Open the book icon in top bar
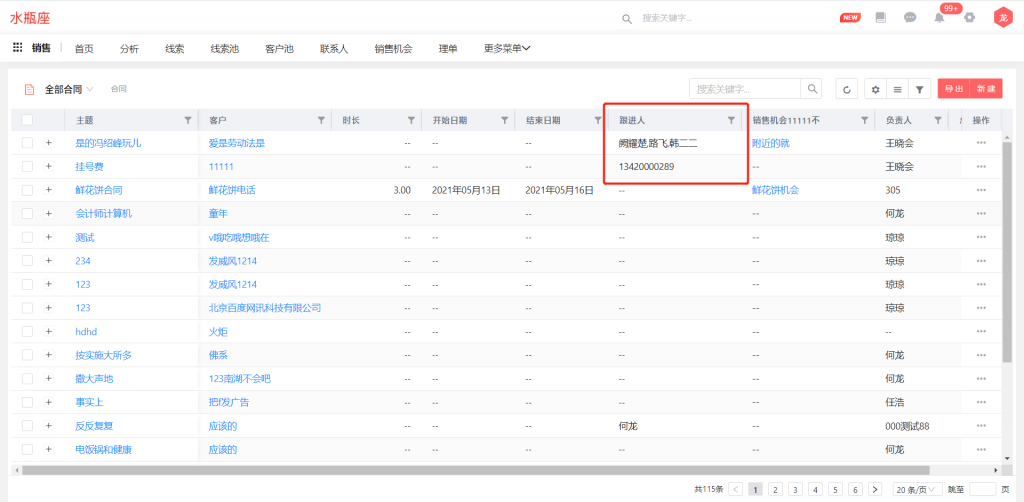Image resolution: width=1024 pixels, height=502 pixels. coord(880,18)
